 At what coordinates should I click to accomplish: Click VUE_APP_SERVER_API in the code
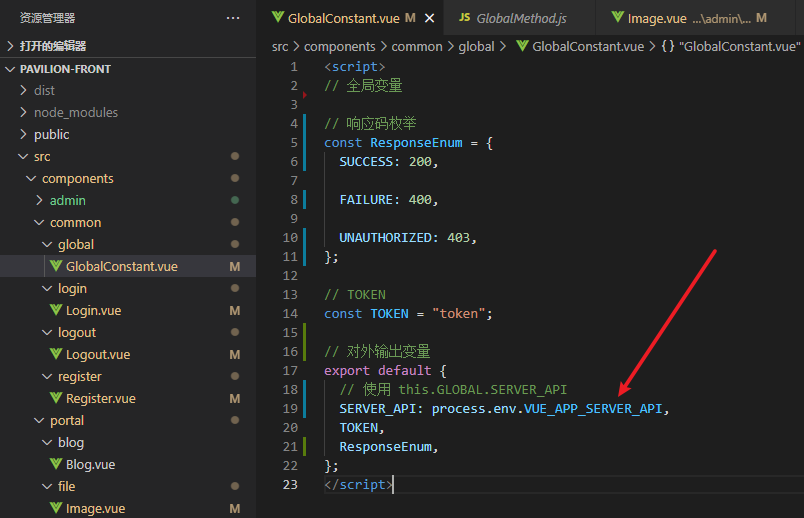pyautogui.click(x=593, y=409)
